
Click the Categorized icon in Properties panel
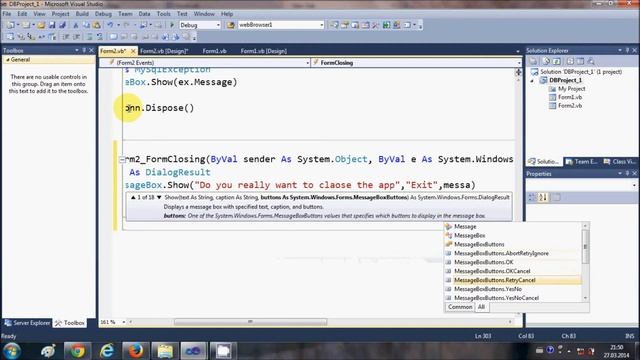point(532,198)
